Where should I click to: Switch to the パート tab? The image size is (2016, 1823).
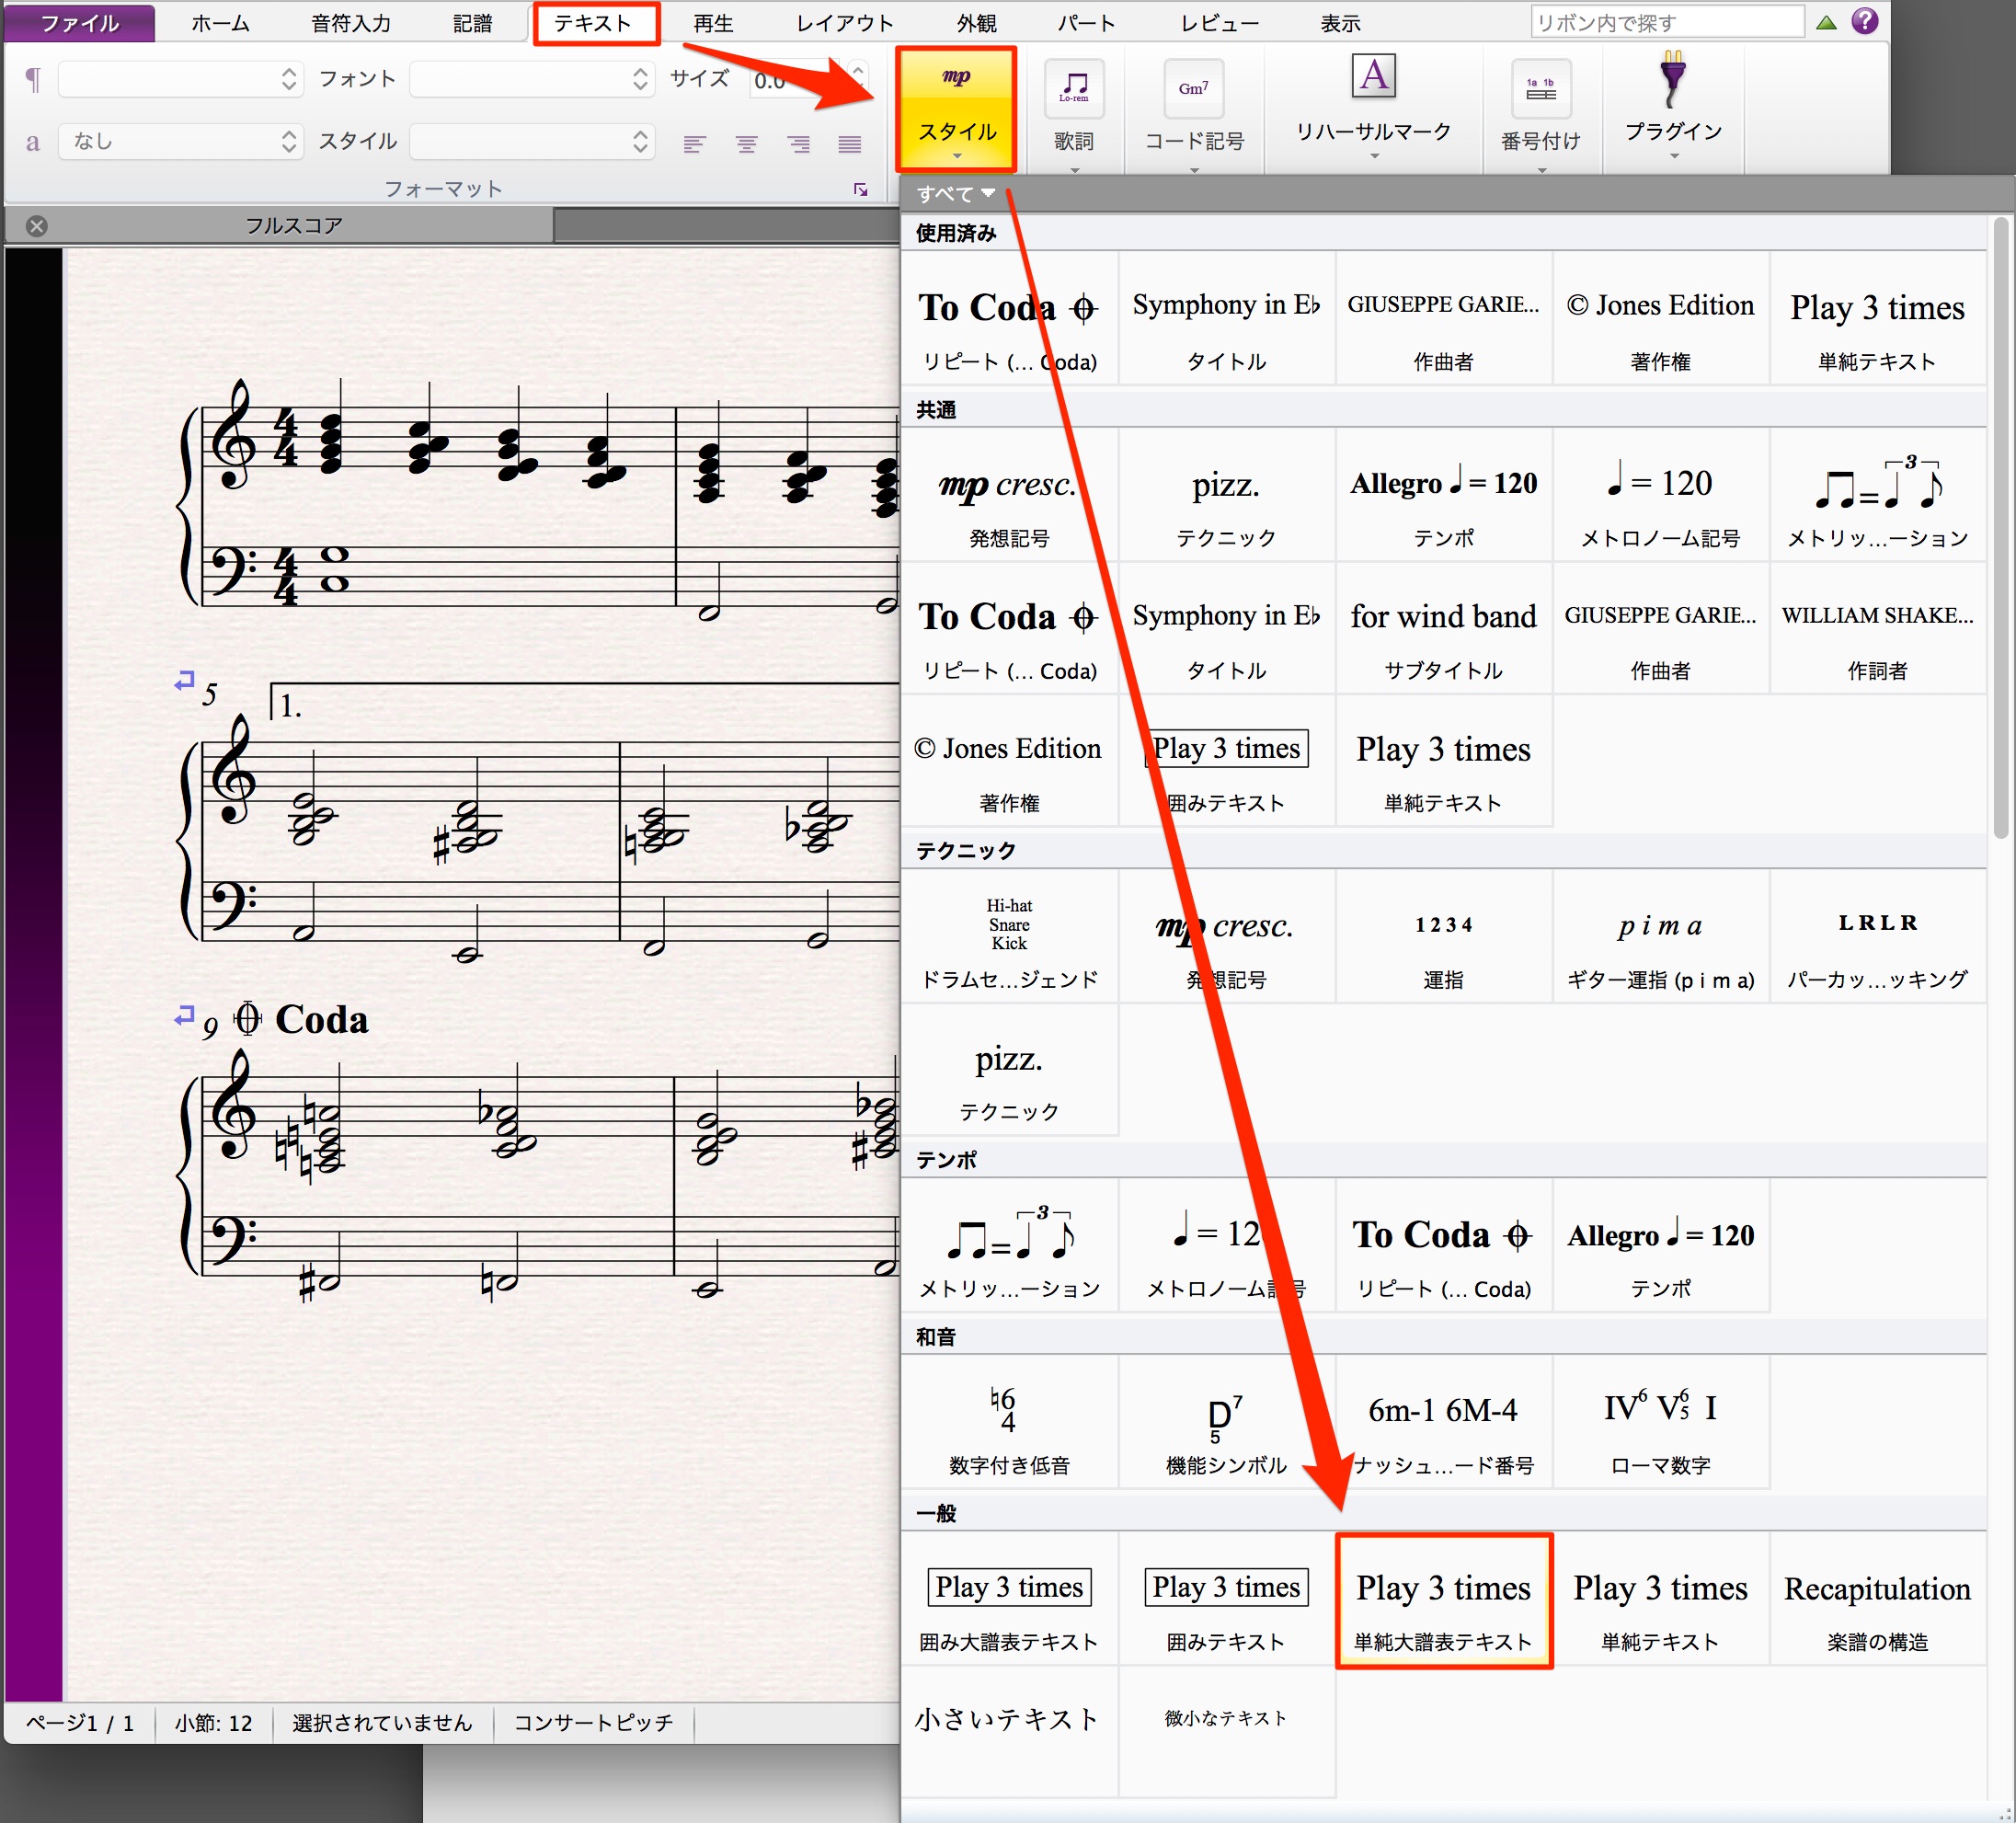click(1086, 23)
